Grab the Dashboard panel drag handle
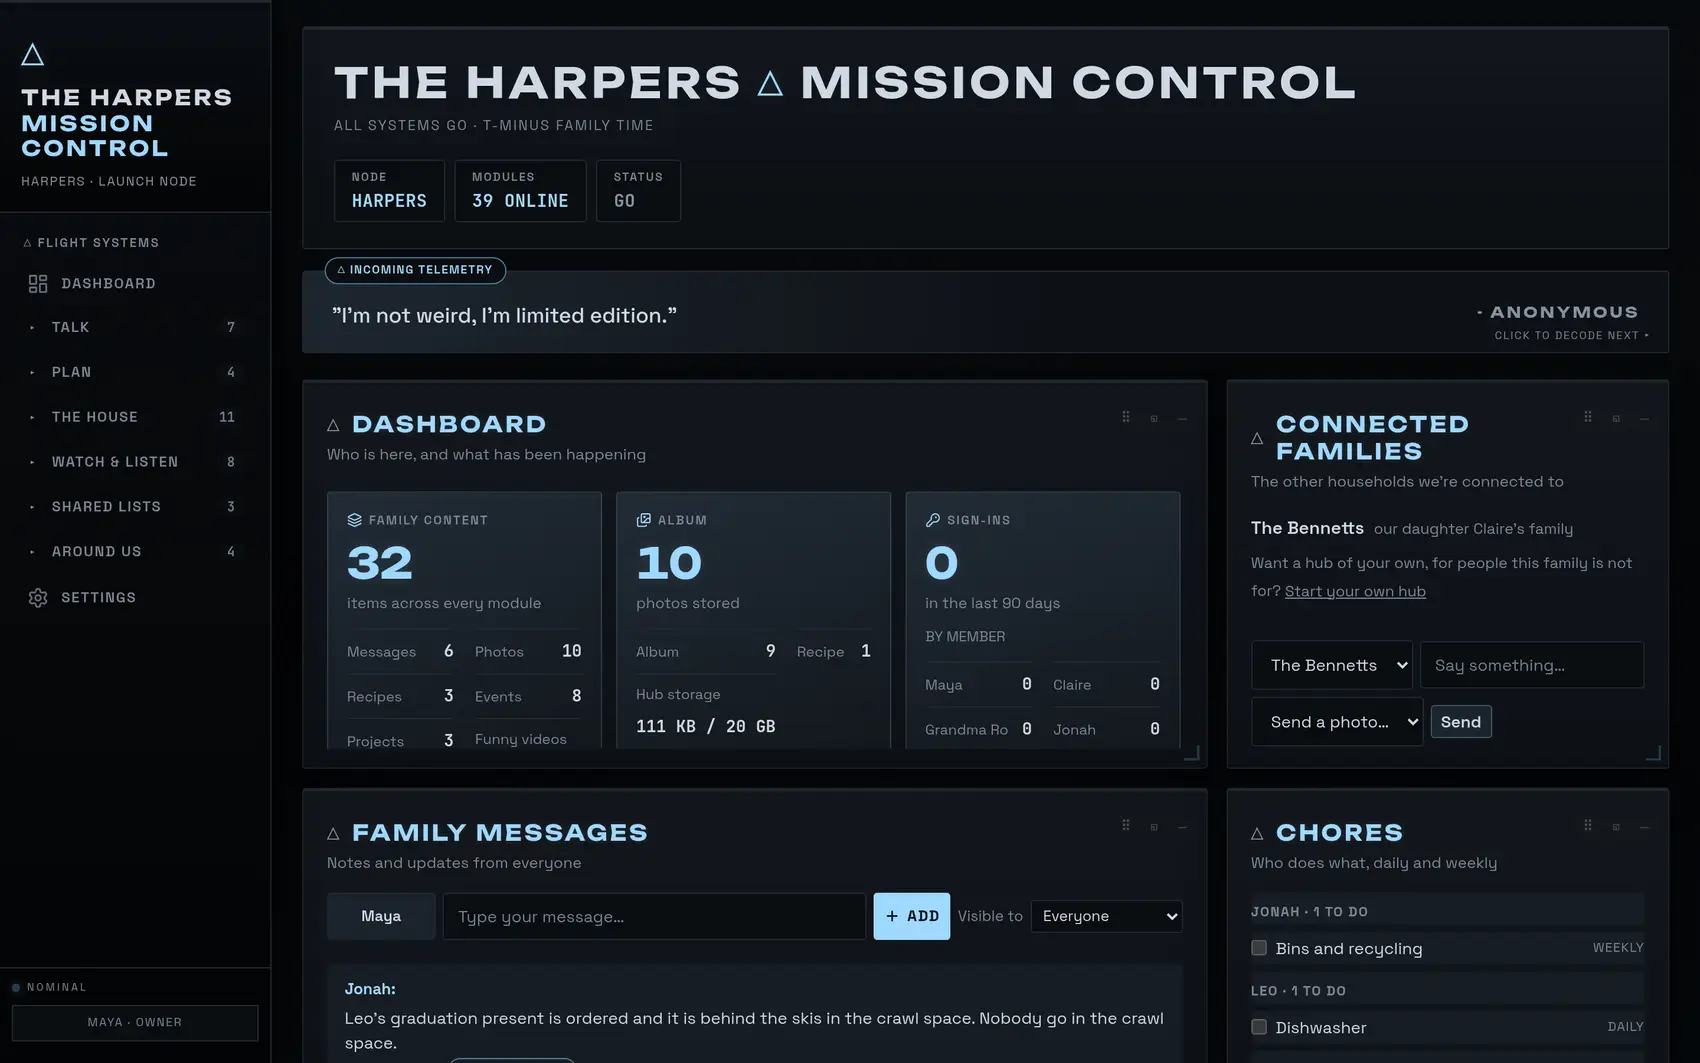 click(x=1126, y=417)
